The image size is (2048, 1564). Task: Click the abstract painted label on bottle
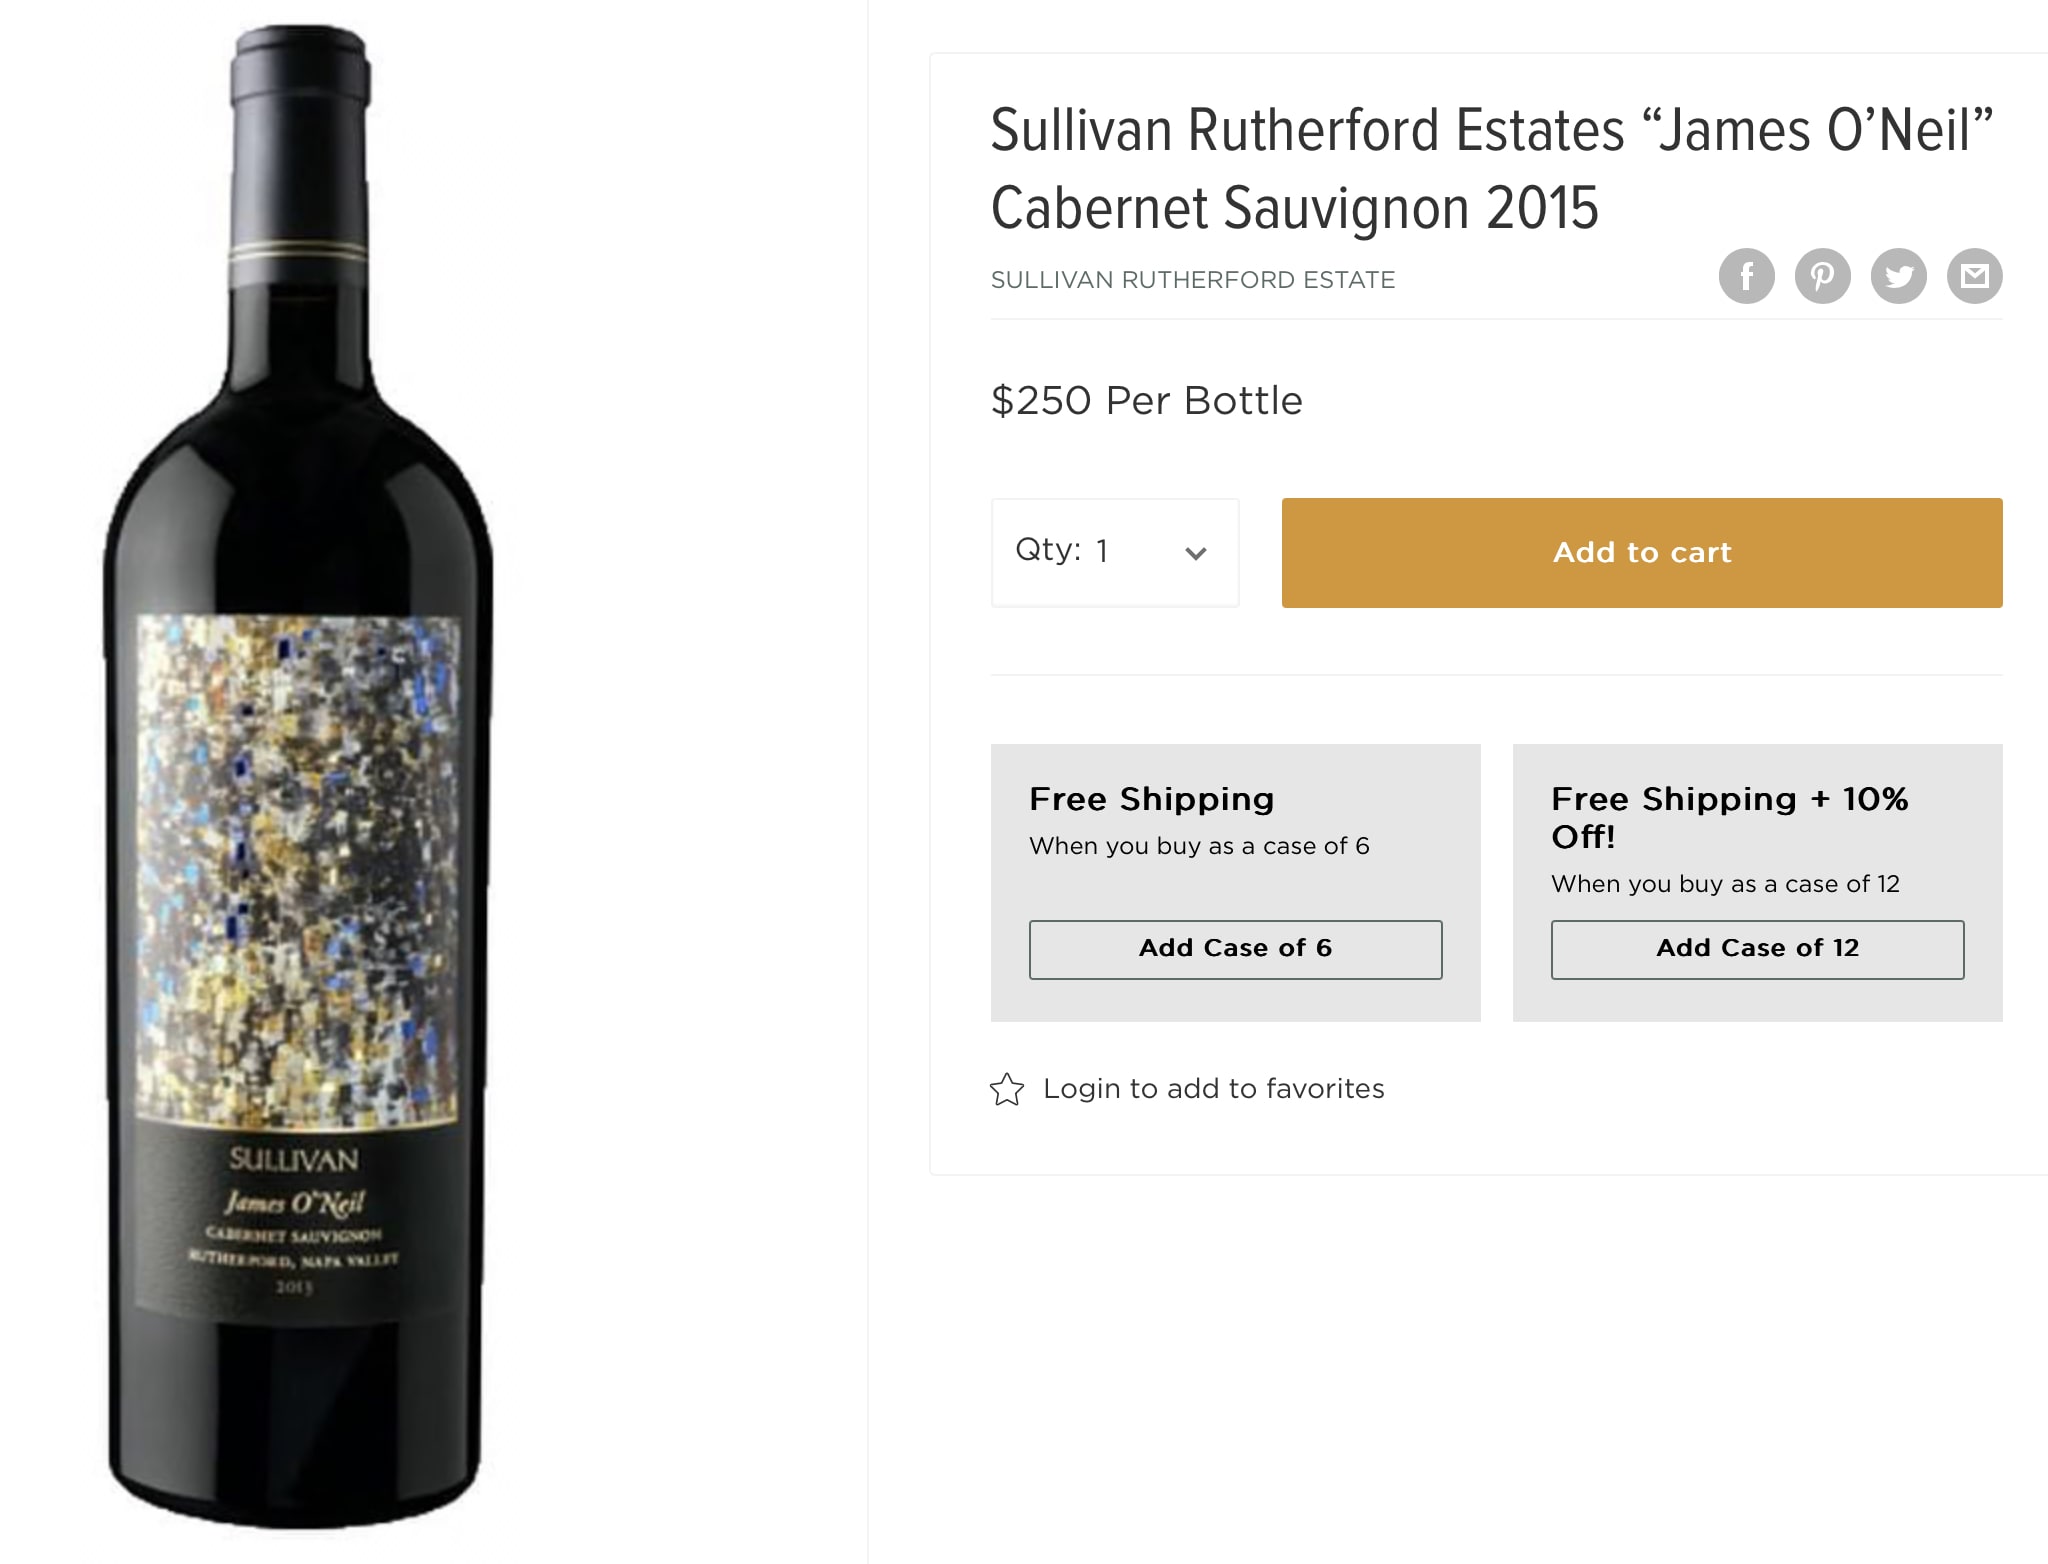pos(298,870)
